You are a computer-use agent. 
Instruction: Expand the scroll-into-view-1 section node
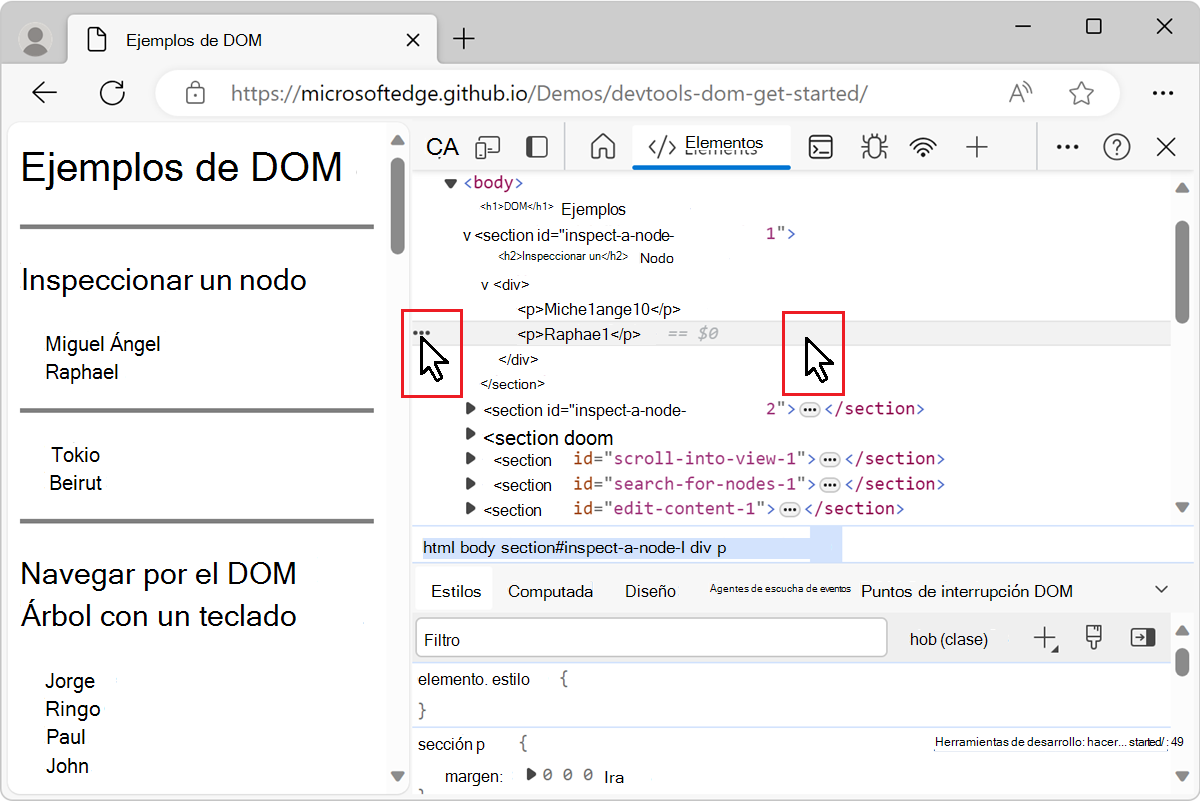point(470,459)
